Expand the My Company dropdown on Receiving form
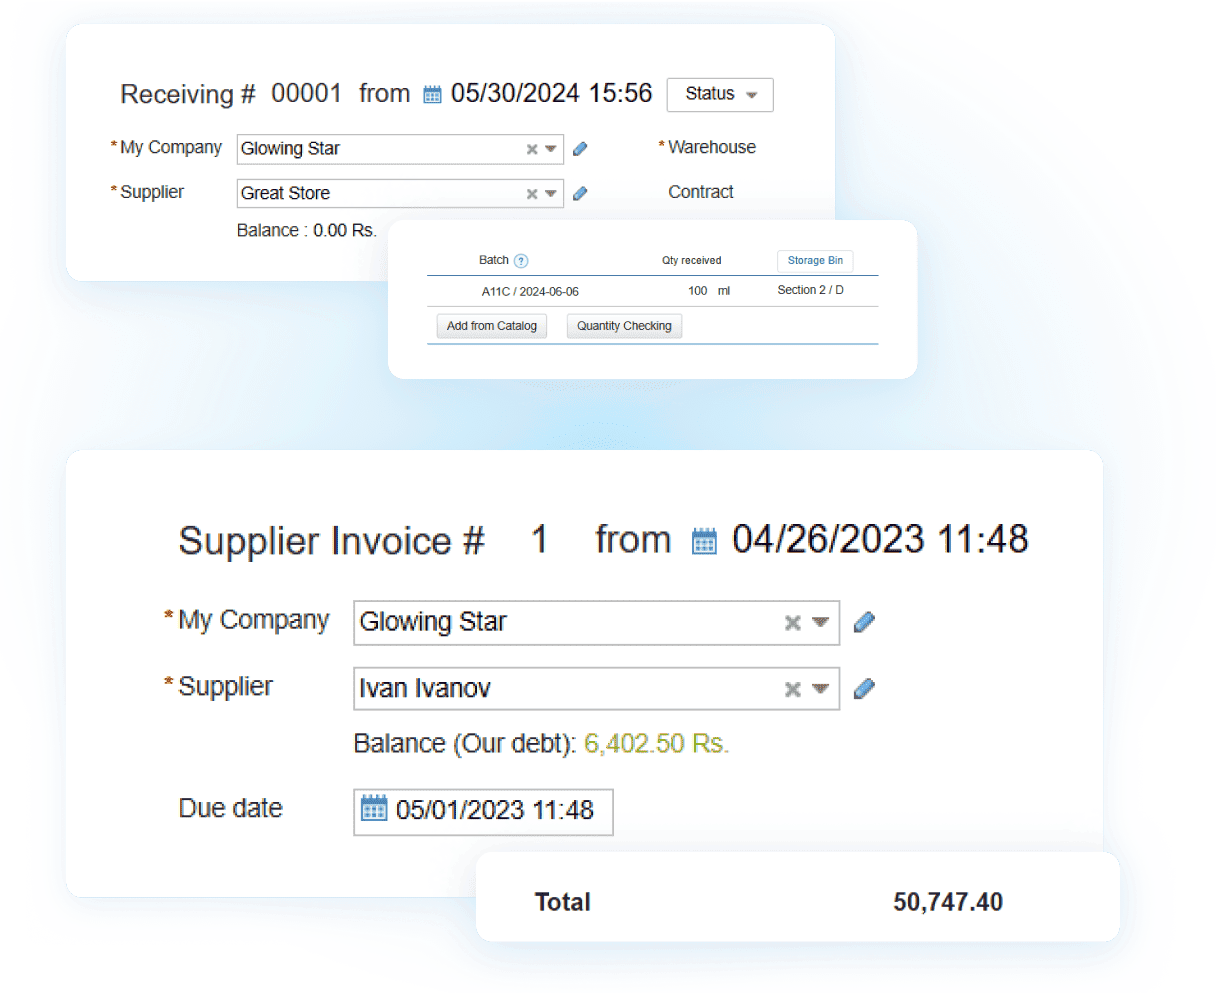 point(551,148)
